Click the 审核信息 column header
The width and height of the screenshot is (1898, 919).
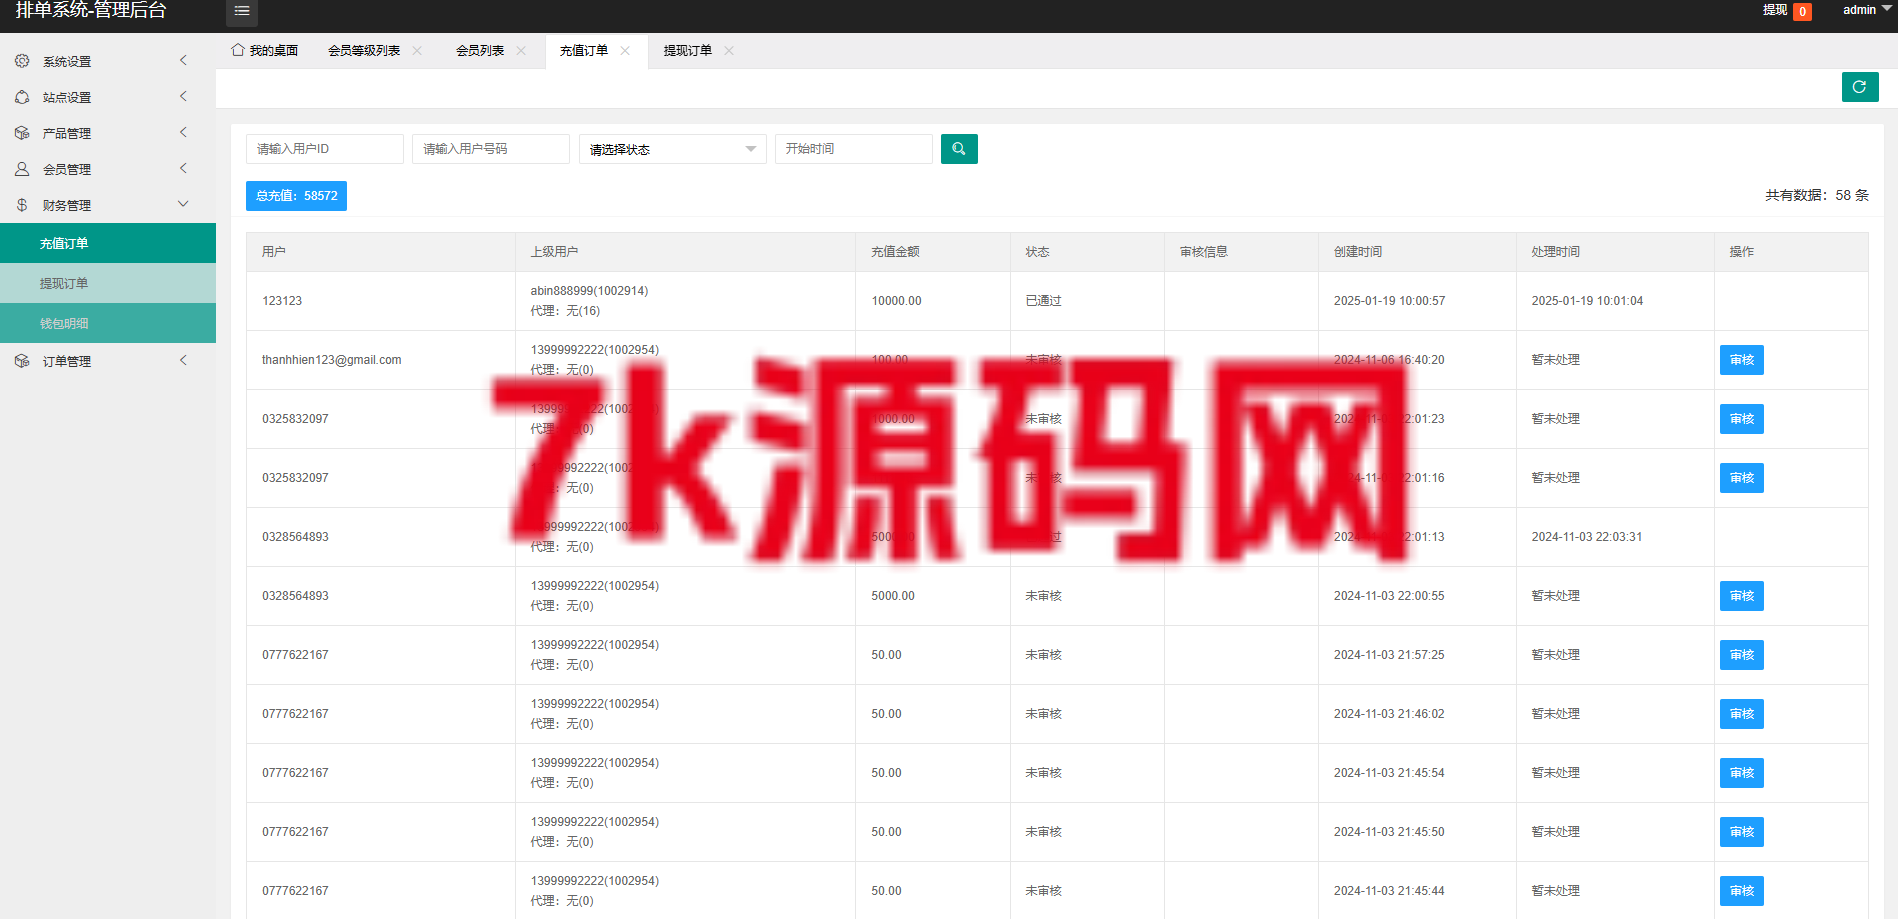1204,252
